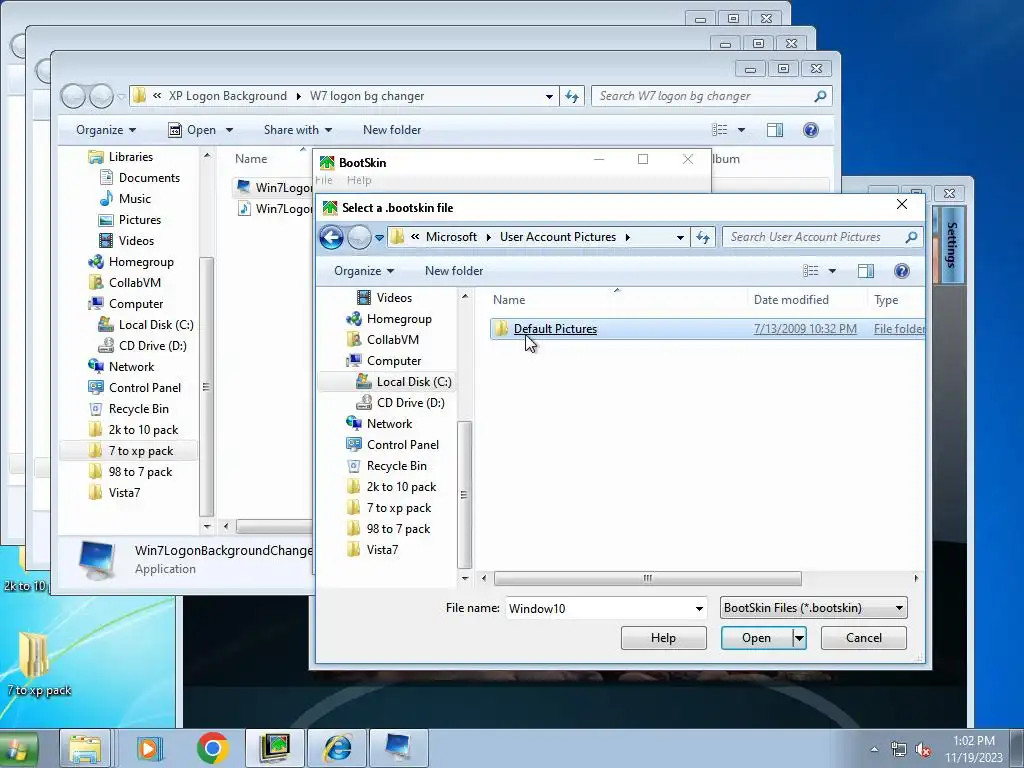Click New folder in the W7 logon bg changer window
Image resolution: width=1024 pixels, height=768 pixels.
pos(392,130)
